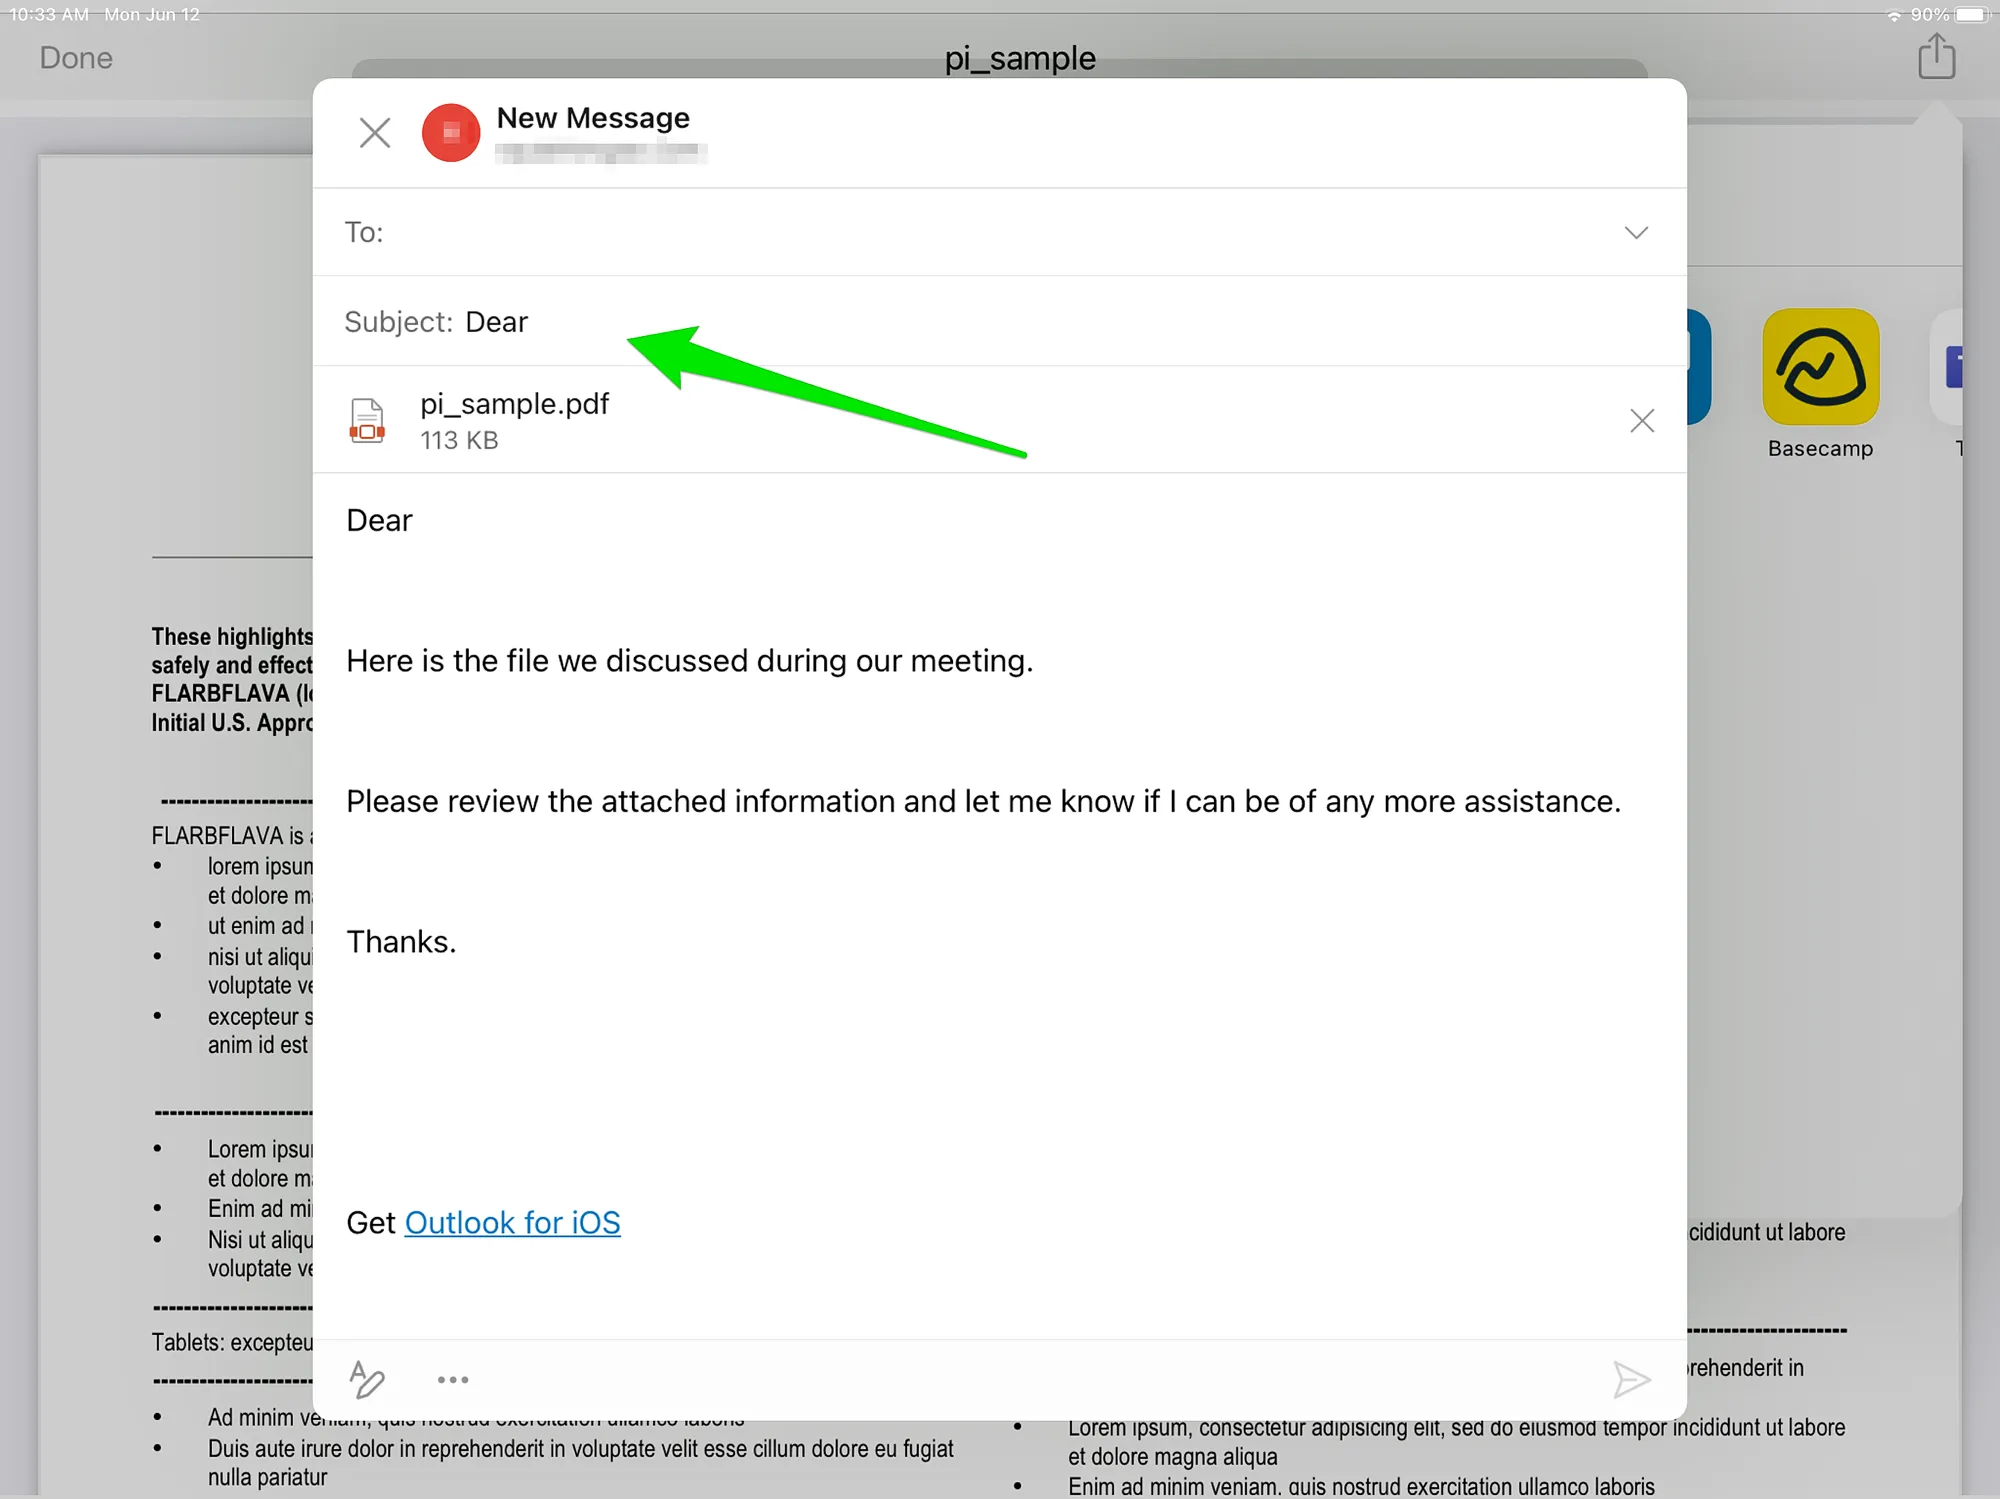This screenshot has height=1499, width=2000.
Task: Open the pi_sample.pdf attachment
Action: pos(368,420)
